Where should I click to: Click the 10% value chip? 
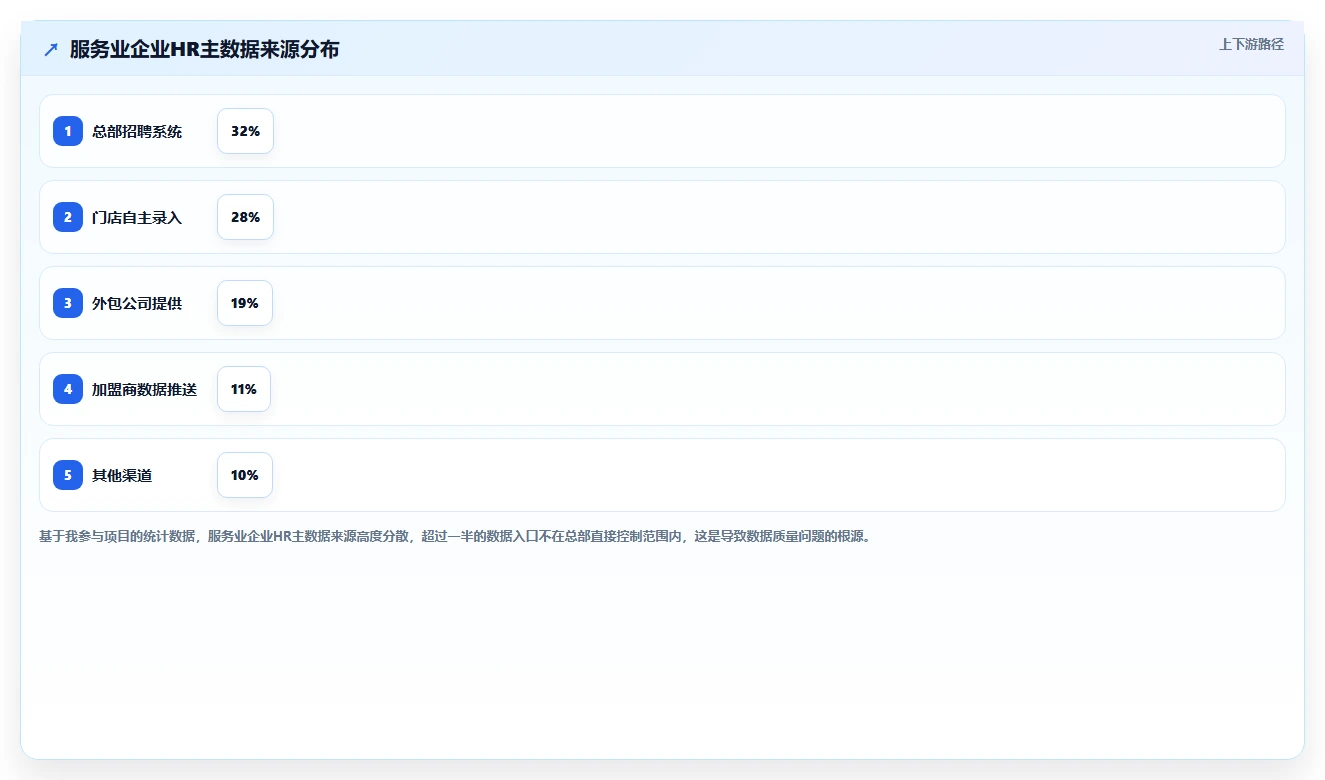pos(245,475)
